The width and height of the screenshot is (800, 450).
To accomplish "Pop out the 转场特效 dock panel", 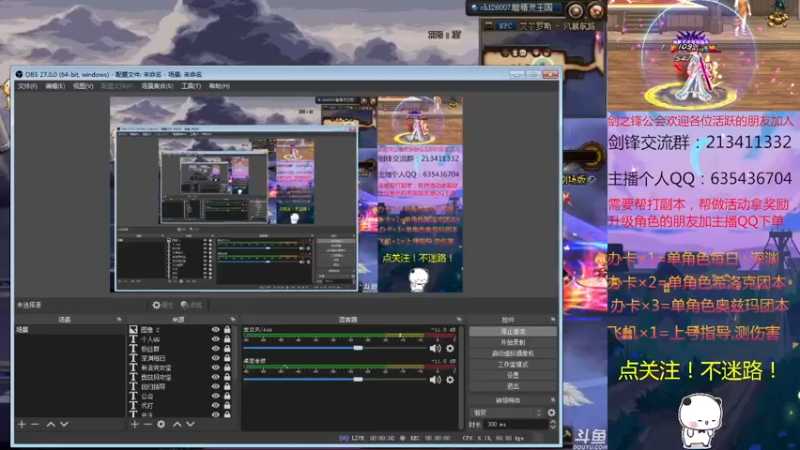I will [553, 400].
